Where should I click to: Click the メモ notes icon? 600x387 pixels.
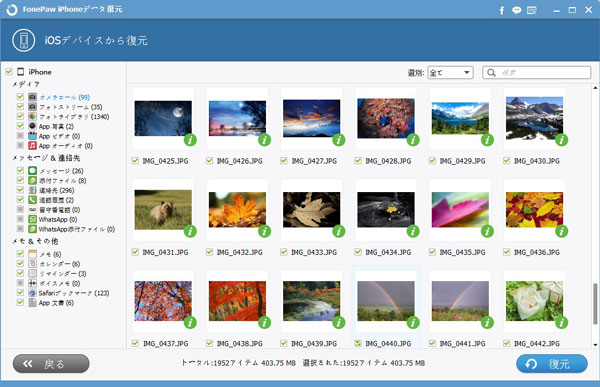33,254
